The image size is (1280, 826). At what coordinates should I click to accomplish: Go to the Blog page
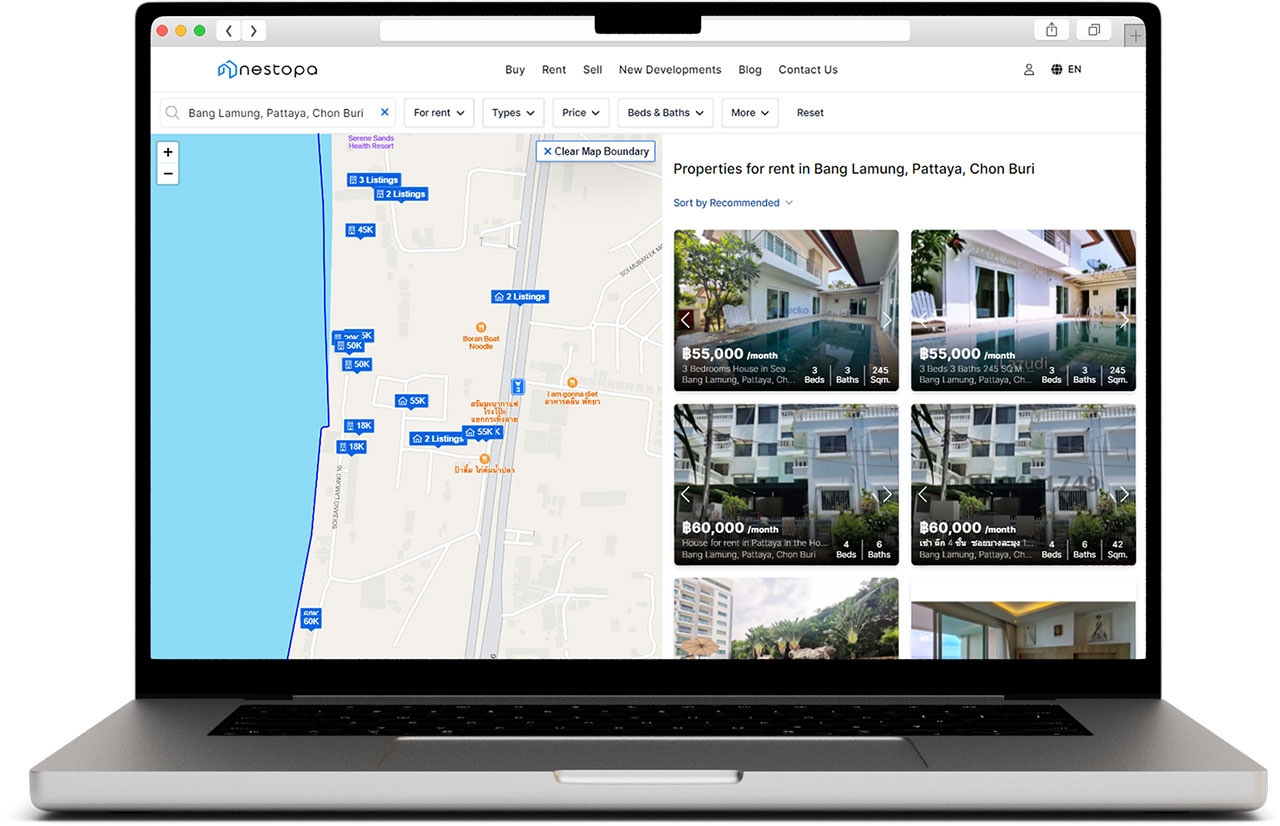[749, 70]
